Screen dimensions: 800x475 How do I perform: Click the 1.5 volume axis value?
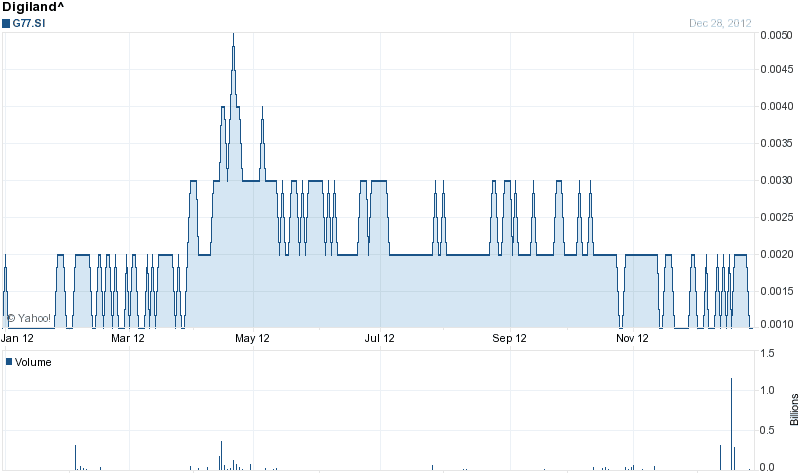[767, 353]
